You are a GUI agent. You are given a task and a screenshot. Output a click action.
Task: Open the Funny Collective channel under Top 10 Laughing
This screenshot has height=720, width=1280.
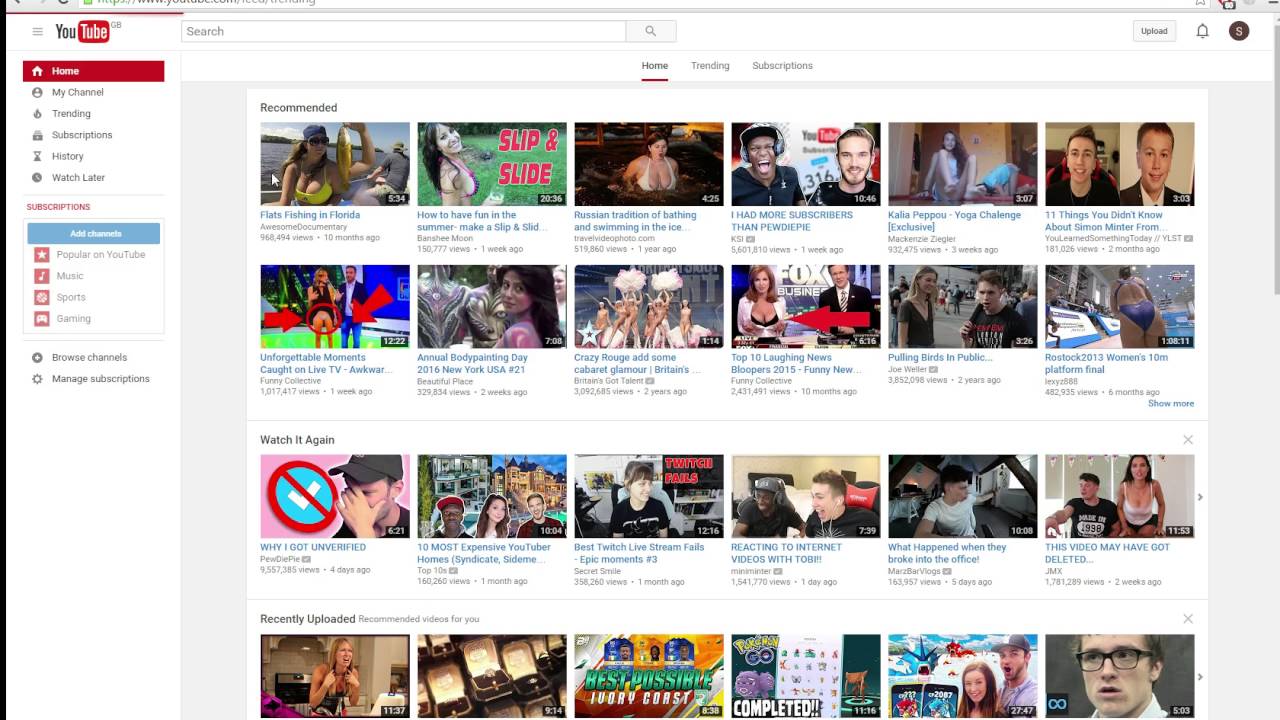[762, 381]
